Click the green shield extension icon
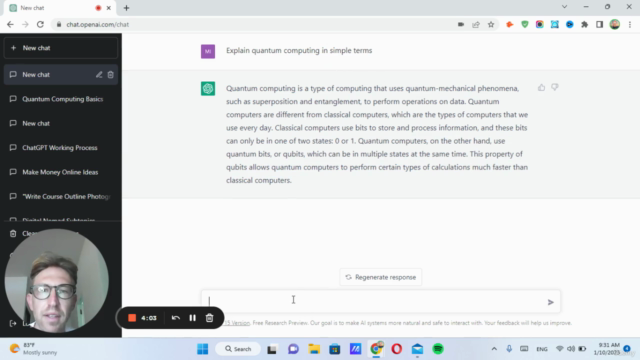Image resolution: width=640 pixels, height=360 pixels. point(524,24)
